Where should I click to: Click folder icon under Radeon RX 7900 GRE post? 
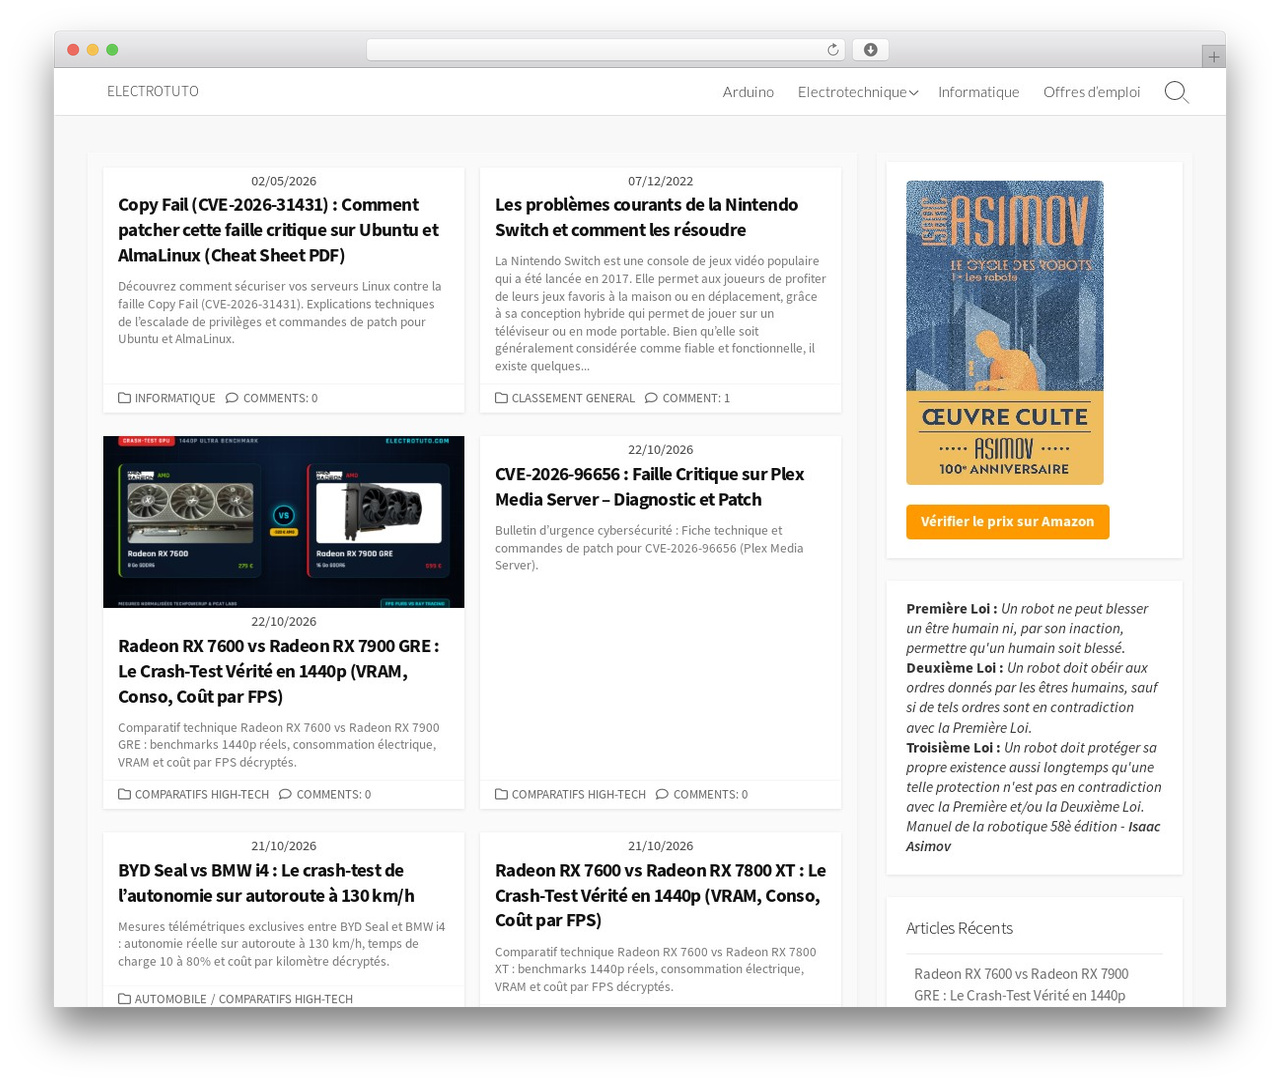coord(125,794)
